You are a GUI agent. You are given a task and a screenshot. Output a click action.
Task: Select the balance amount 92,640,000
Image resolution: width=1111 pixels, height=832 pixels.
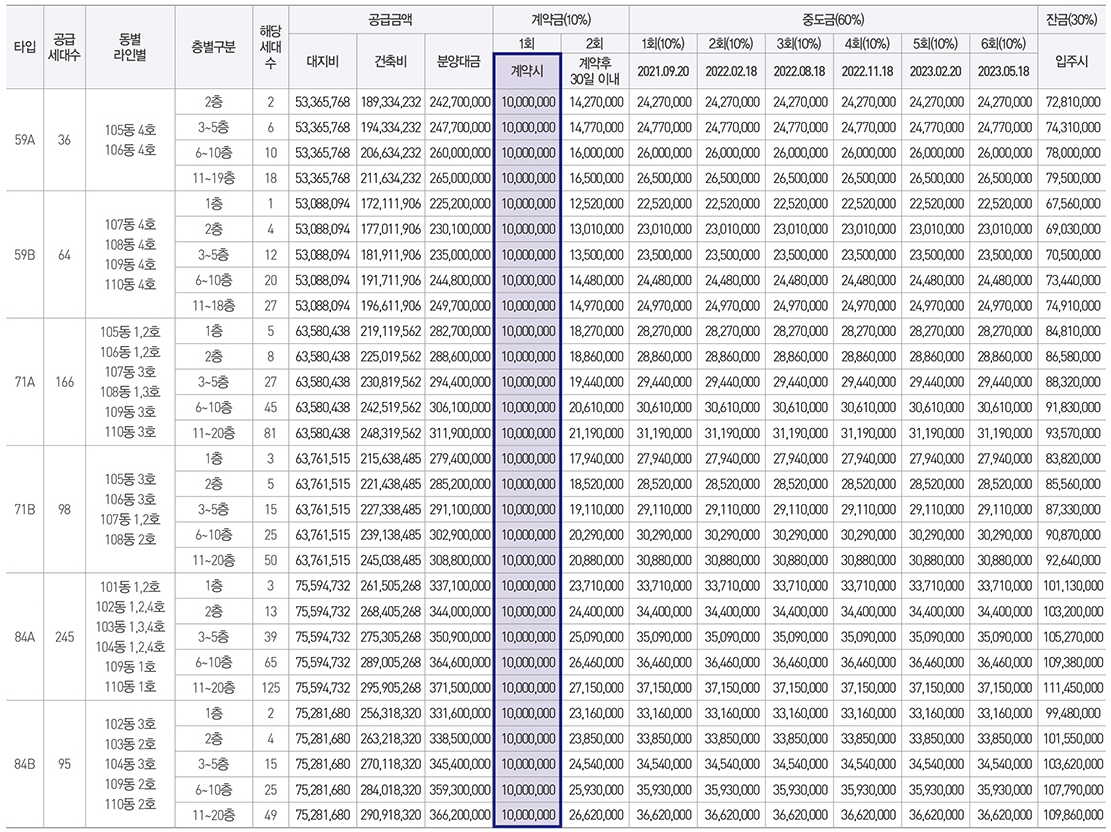point(1073,560)
